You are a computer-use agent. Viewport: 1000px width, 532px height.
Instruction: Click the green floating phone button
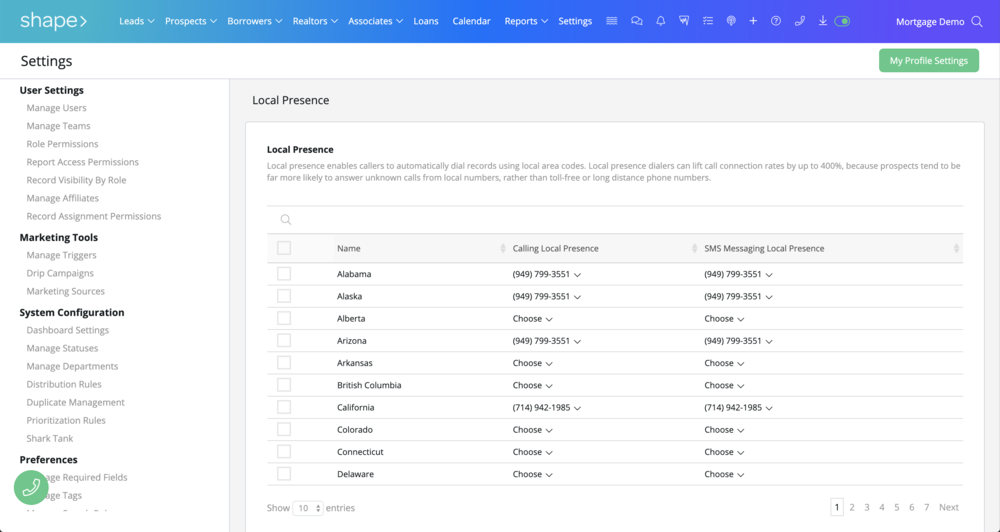31,487
